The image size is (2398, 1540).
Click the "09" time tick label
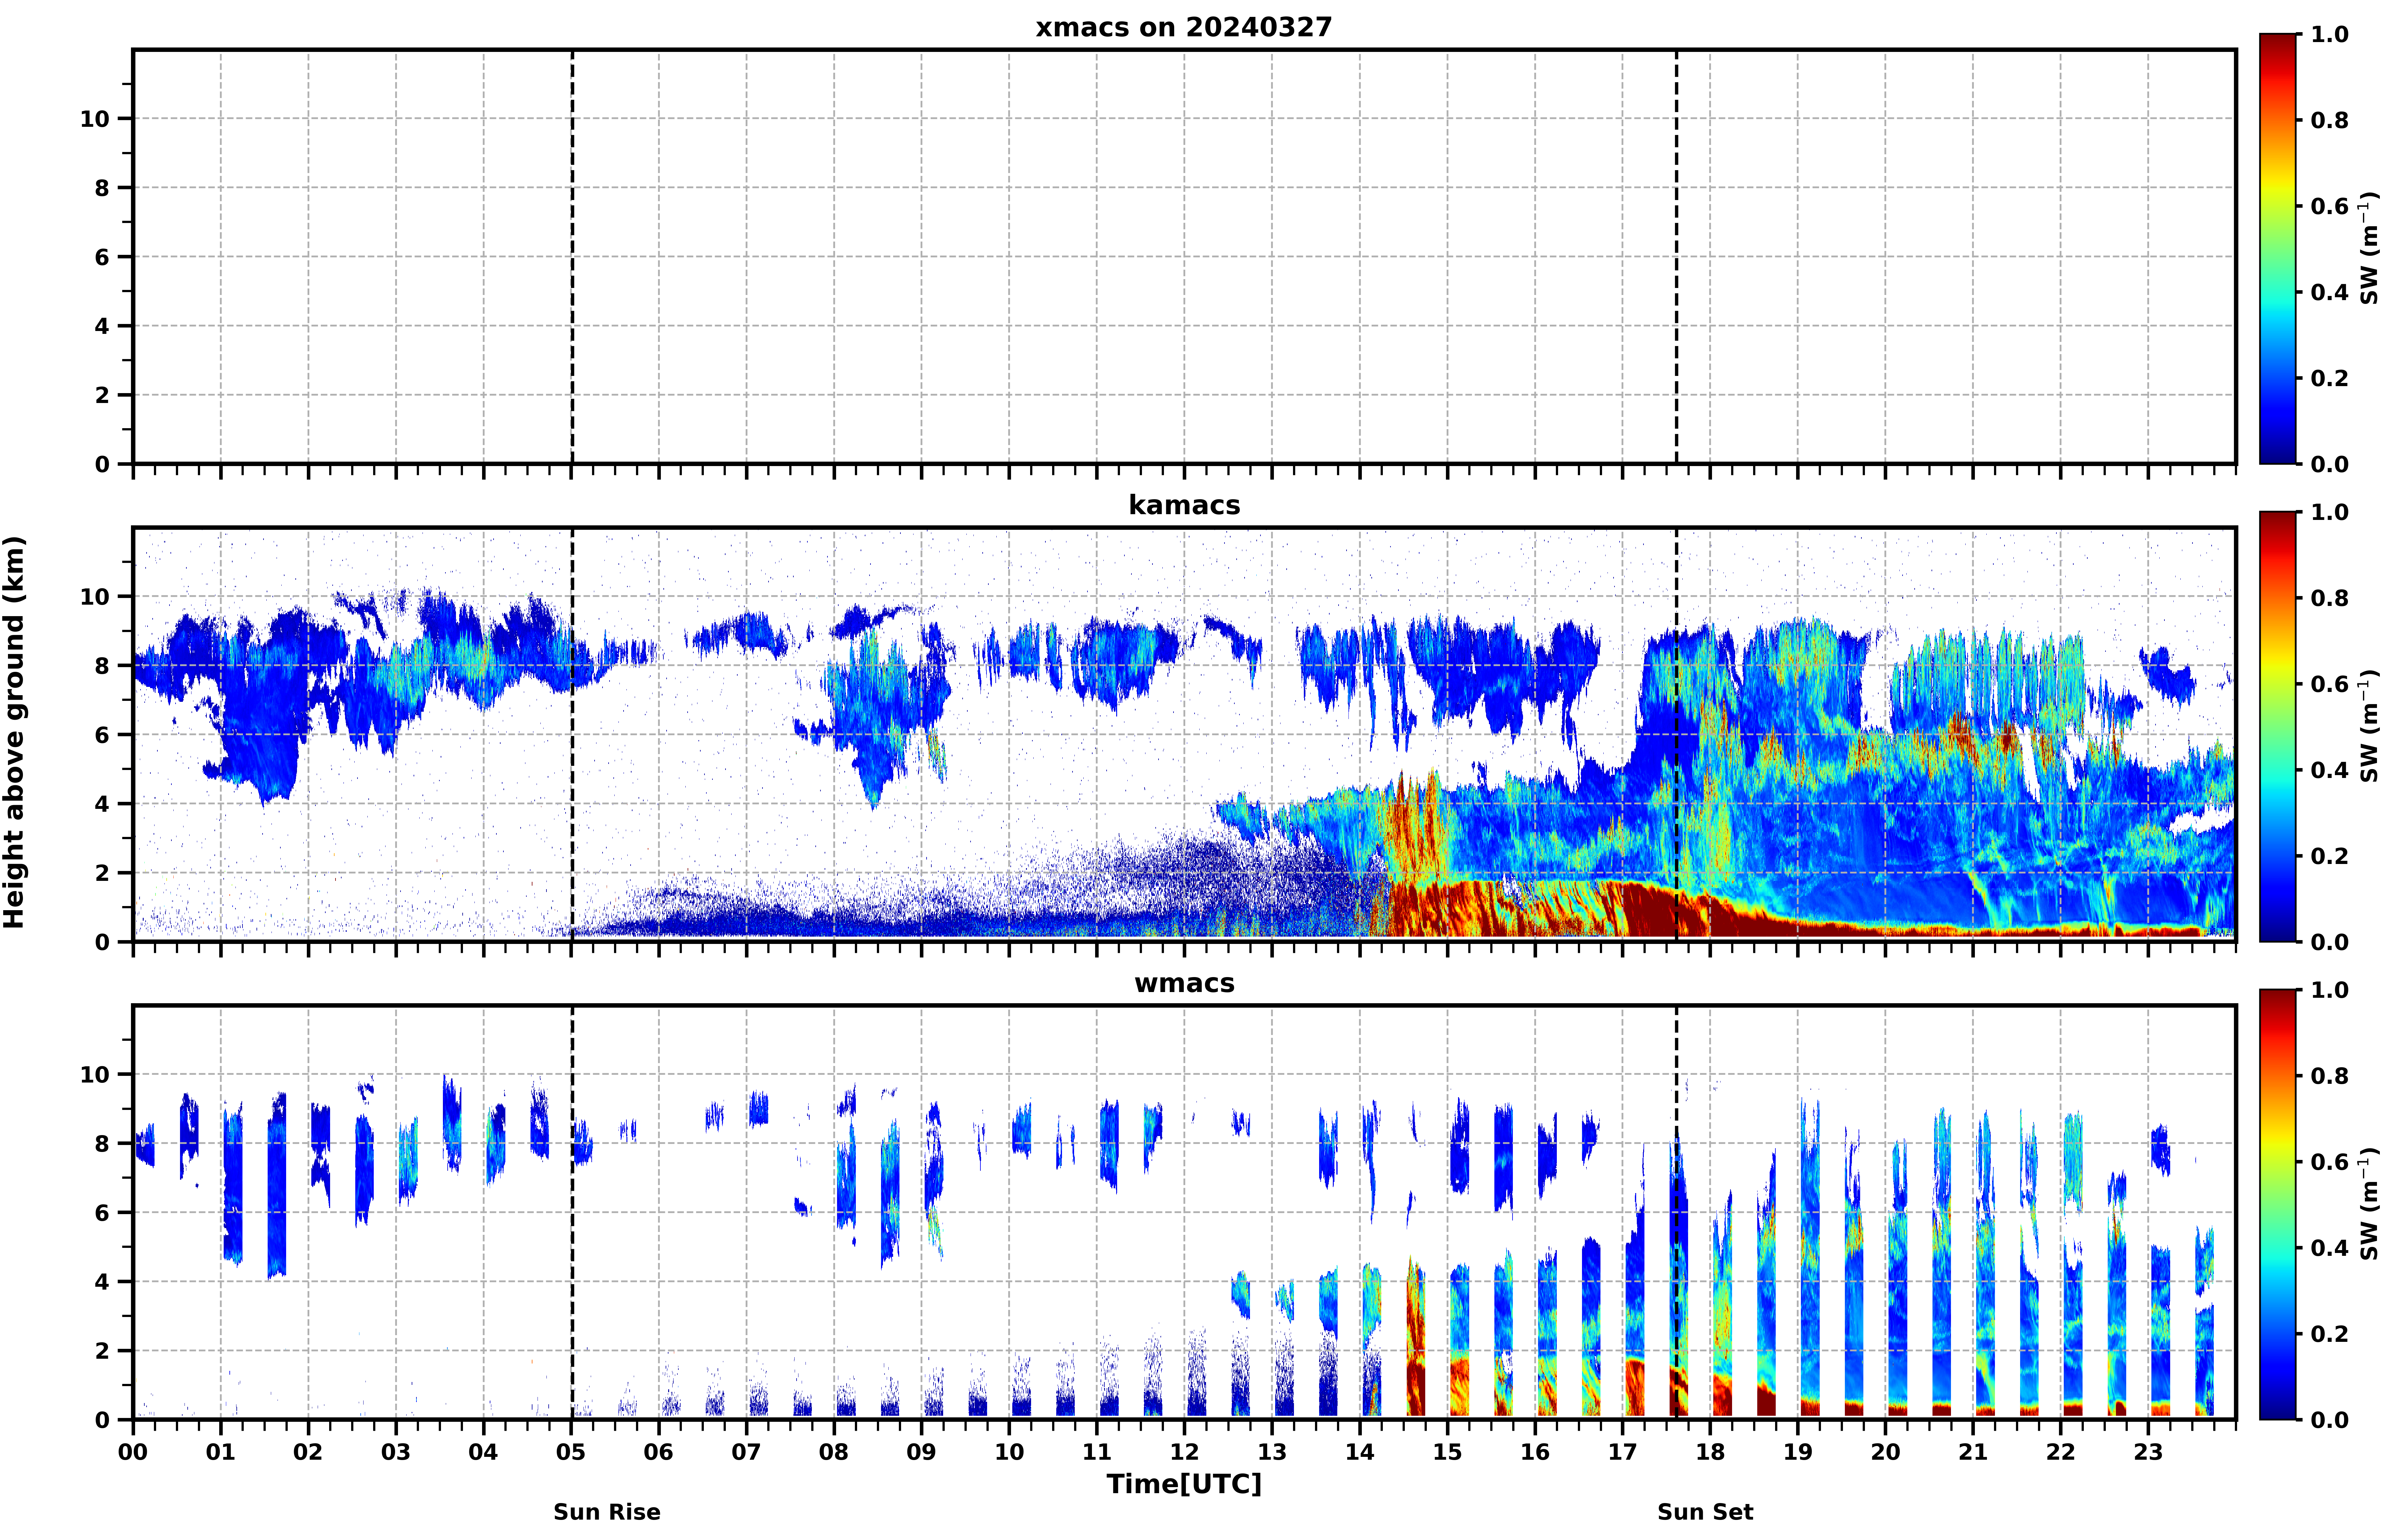point(922,1452)
